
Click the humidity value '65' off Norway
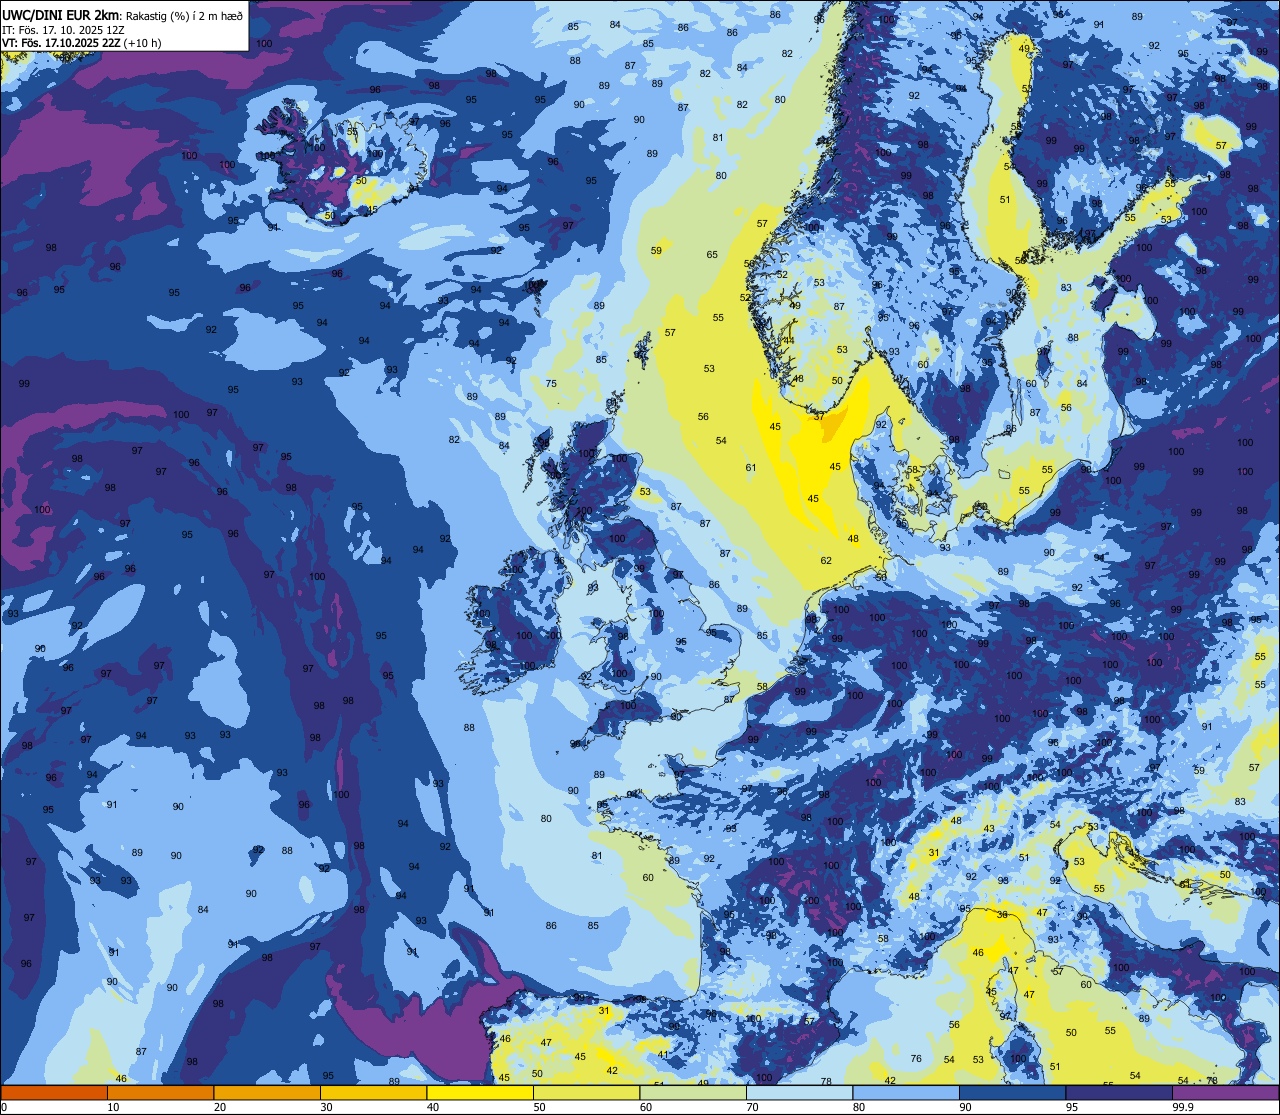[712, 255]
